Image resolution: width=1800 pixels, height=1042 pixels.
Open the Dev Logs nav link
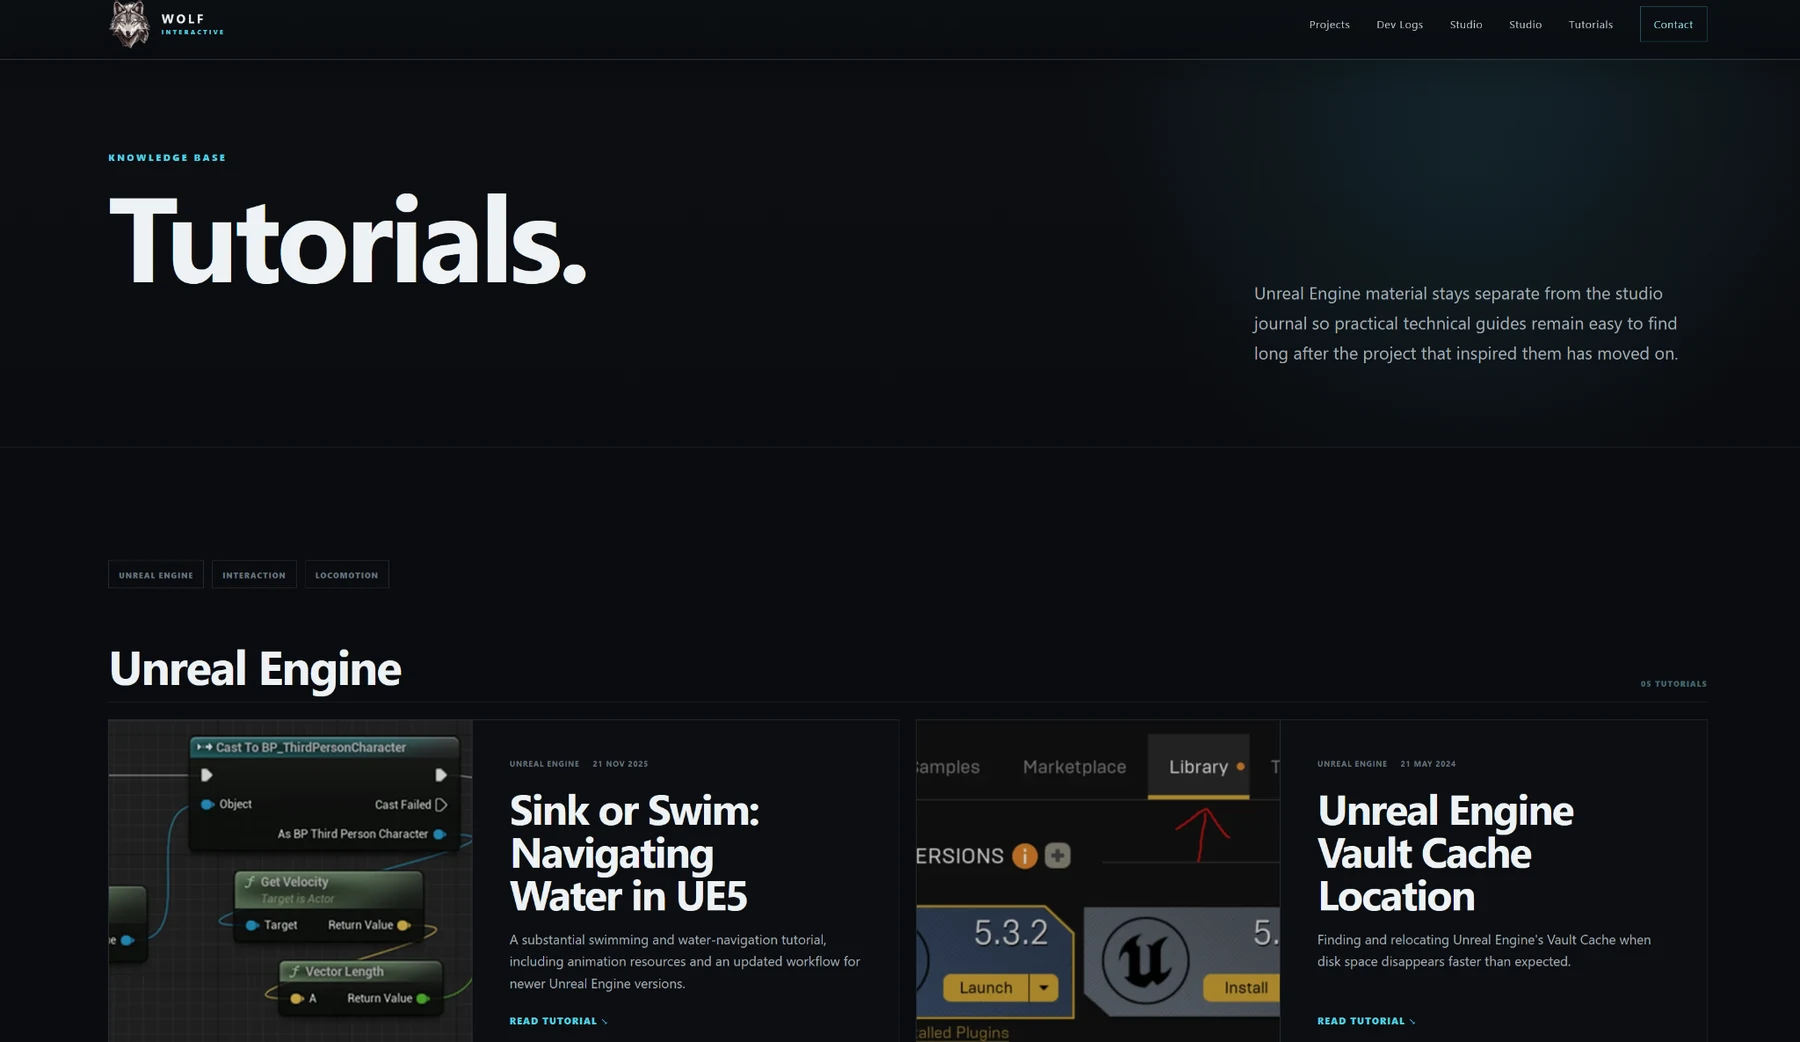pyautogui.click(x=1399, y=24)
